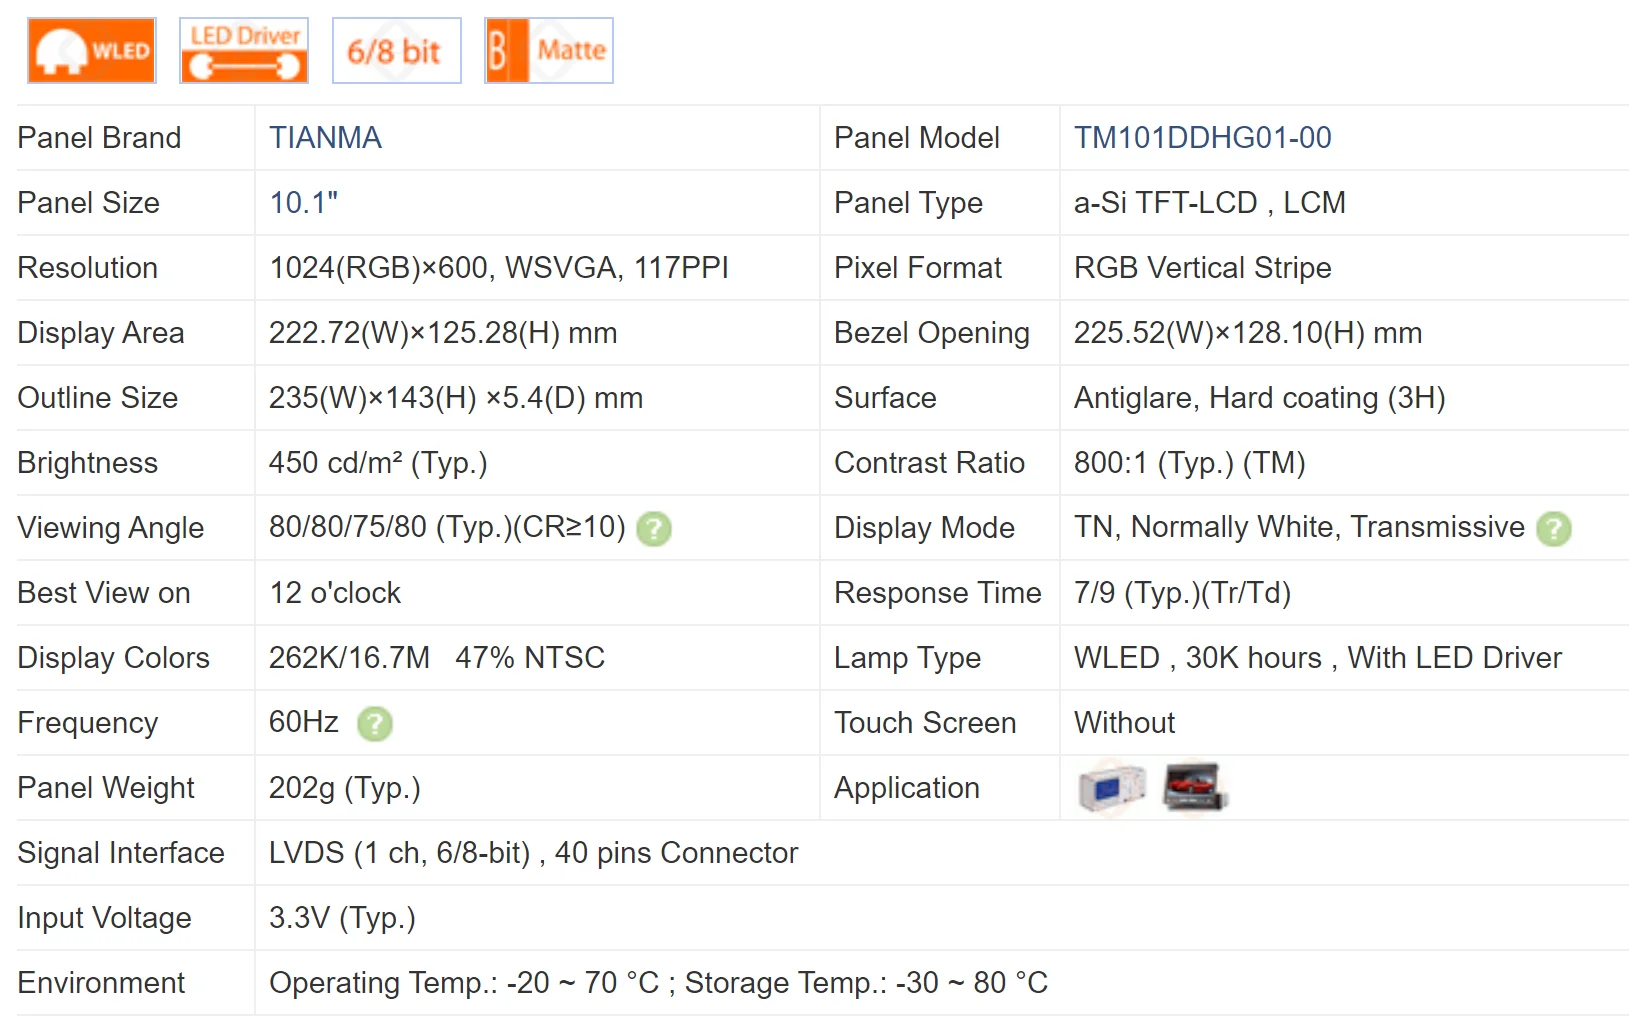Click the 10.1" panel size link

tap(304, 202)
